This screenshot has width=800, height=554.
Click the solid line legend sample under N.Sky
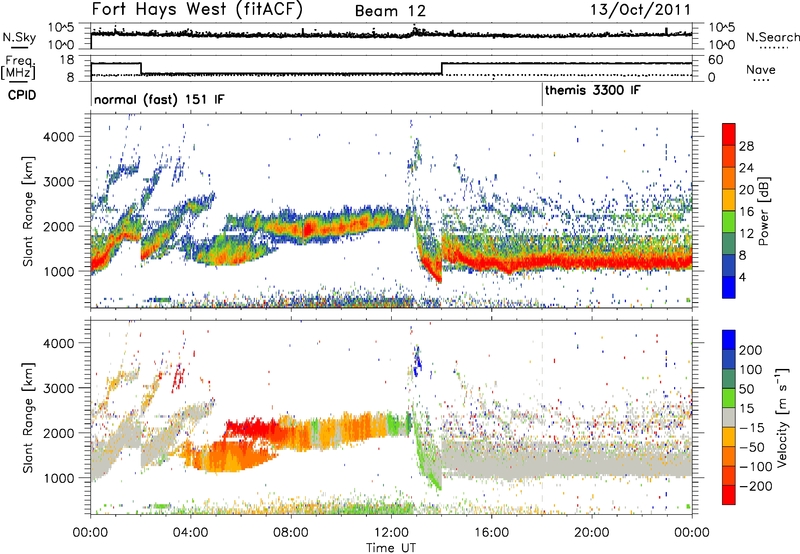coord(19,47)
